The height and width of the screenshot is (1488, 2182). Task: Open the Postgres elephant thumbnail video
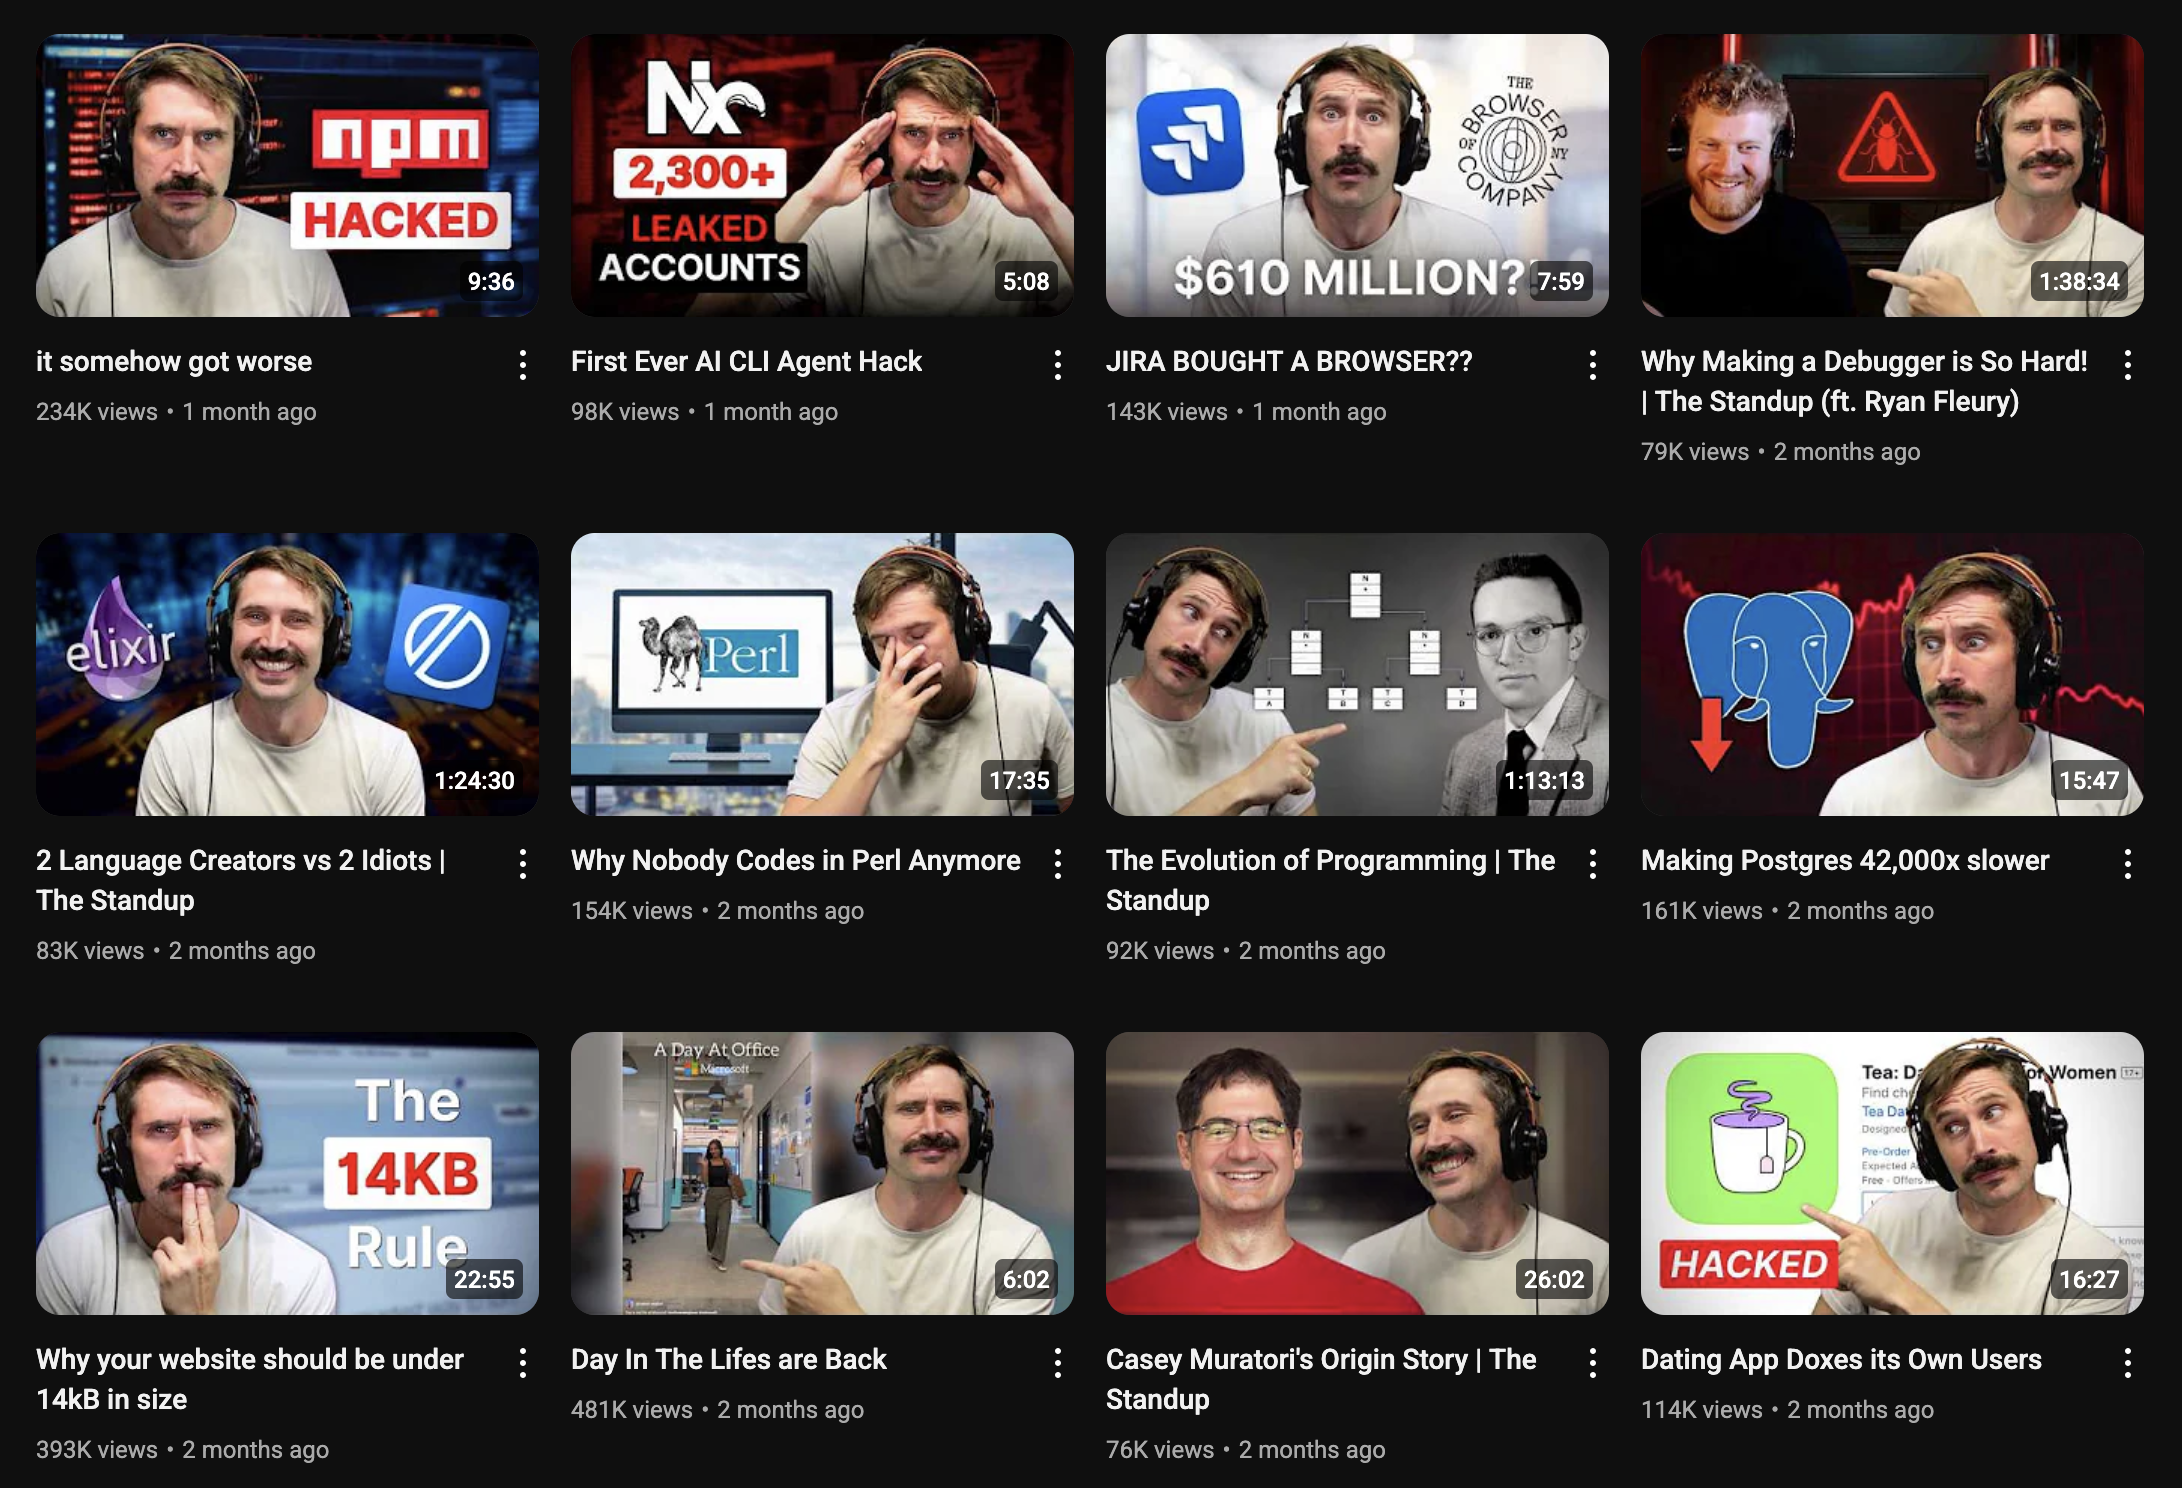coord(1891,674)
